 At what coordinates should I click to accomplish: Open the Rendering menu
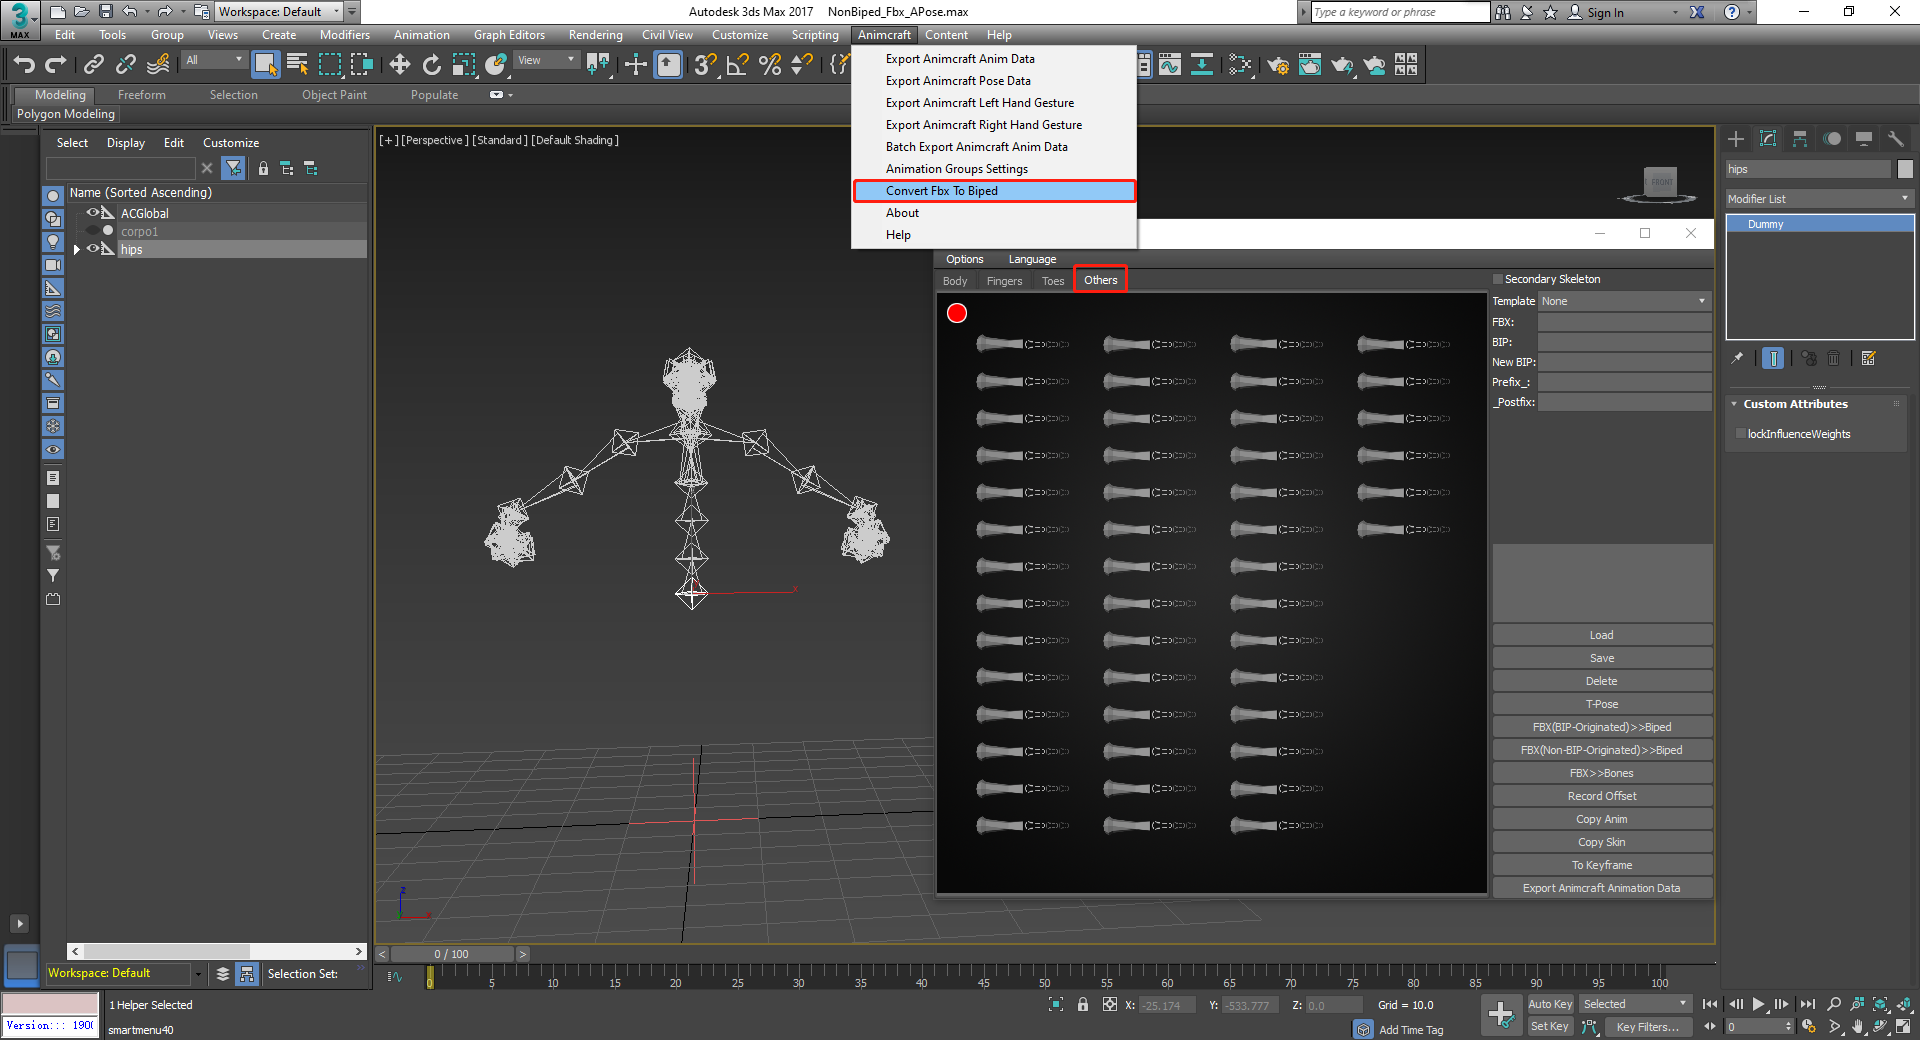[595, 35]
